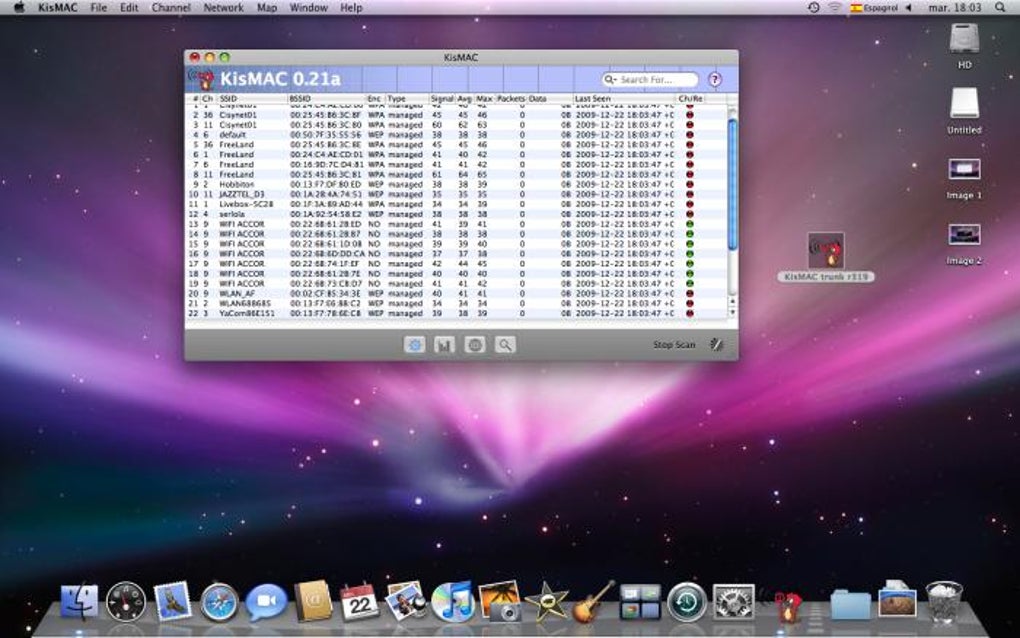Click the network list vertical scrollbar thumb
This screenshot has height=638, width=1020.
[732, 185]
